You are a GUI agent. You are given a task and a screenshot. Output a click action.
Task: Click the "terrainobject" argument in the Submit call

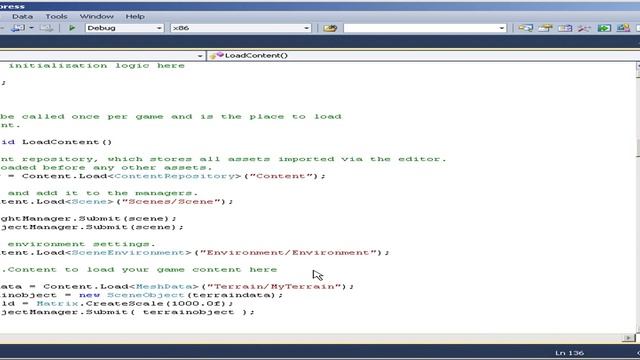click(x=188, y=312)
